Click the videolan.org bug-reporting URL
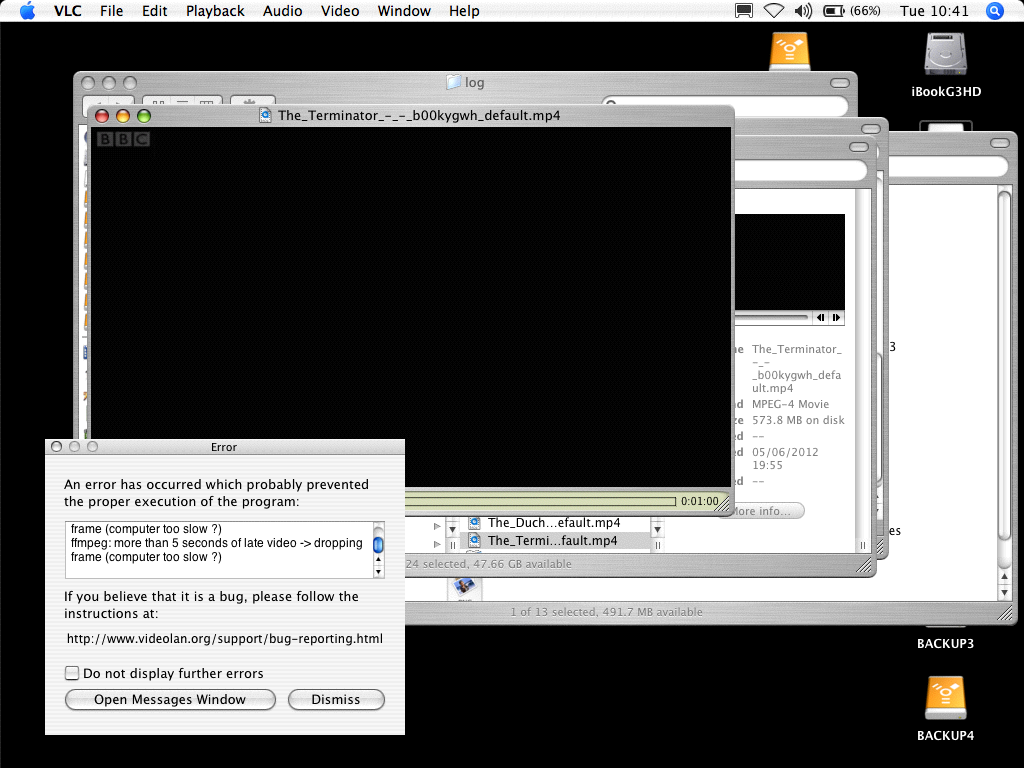This screenshot has width=1024, height=768. (225, 639)
